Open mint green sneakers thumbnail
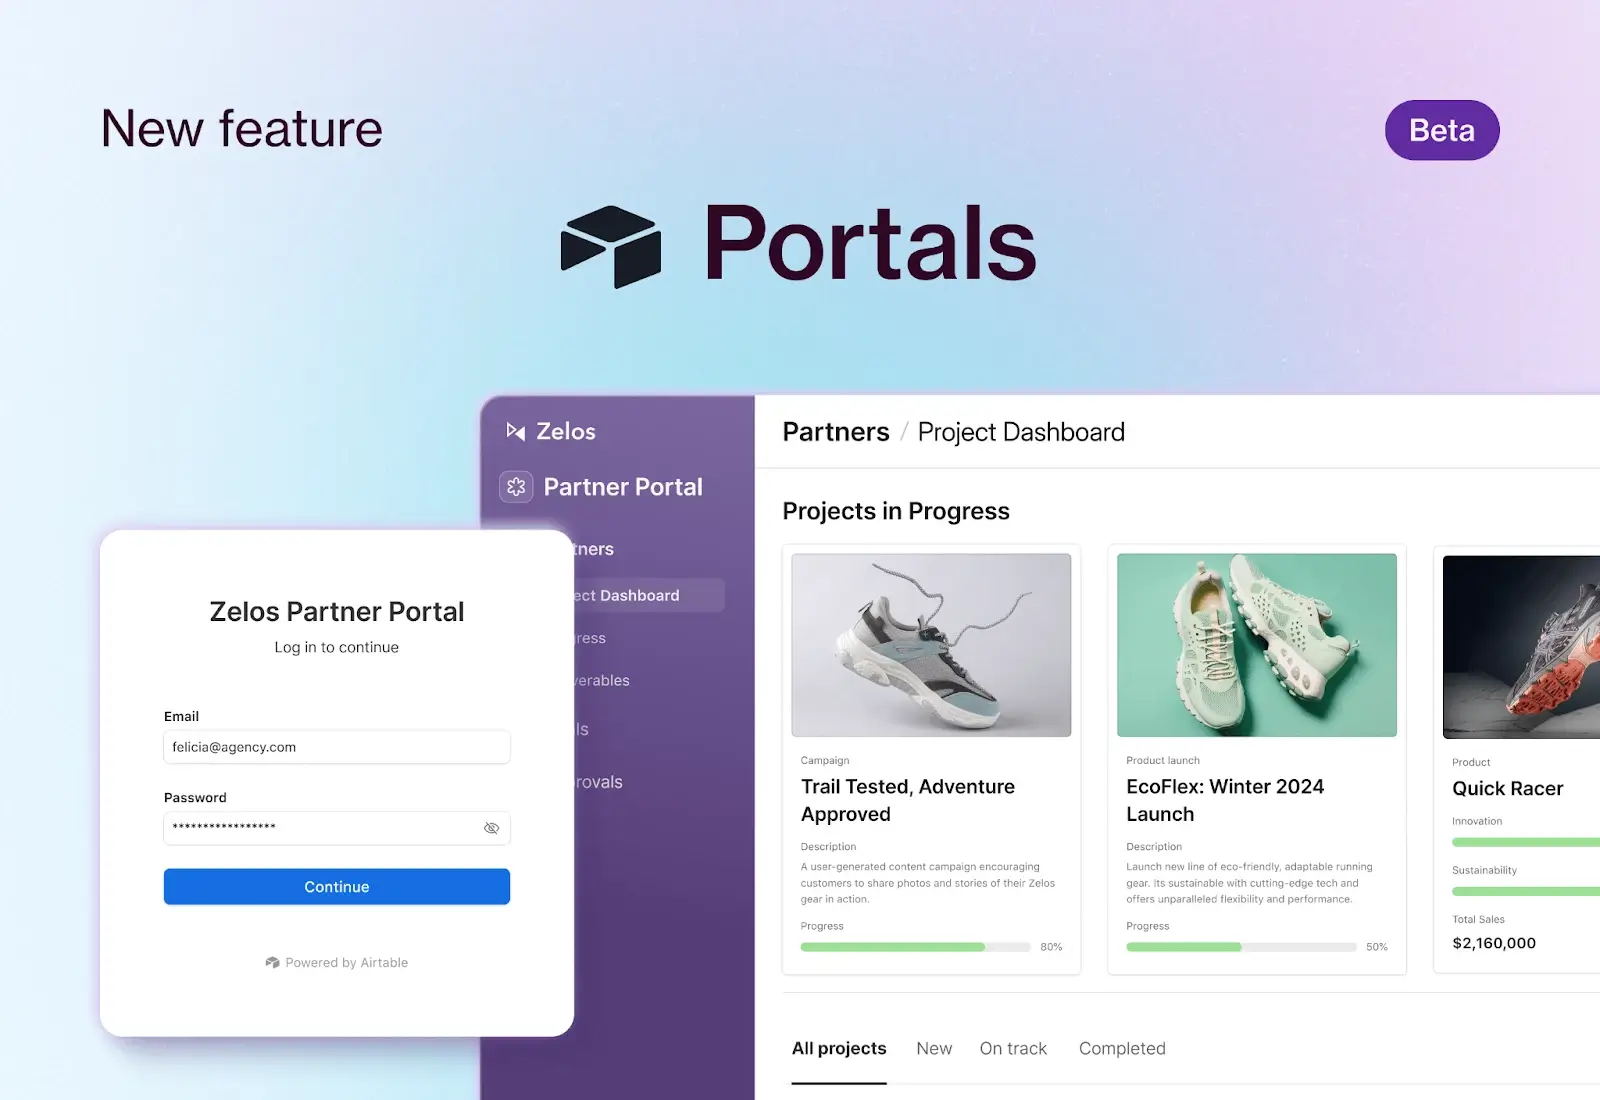This screenshot has width=1600, height=1100. pos(1257,645)
